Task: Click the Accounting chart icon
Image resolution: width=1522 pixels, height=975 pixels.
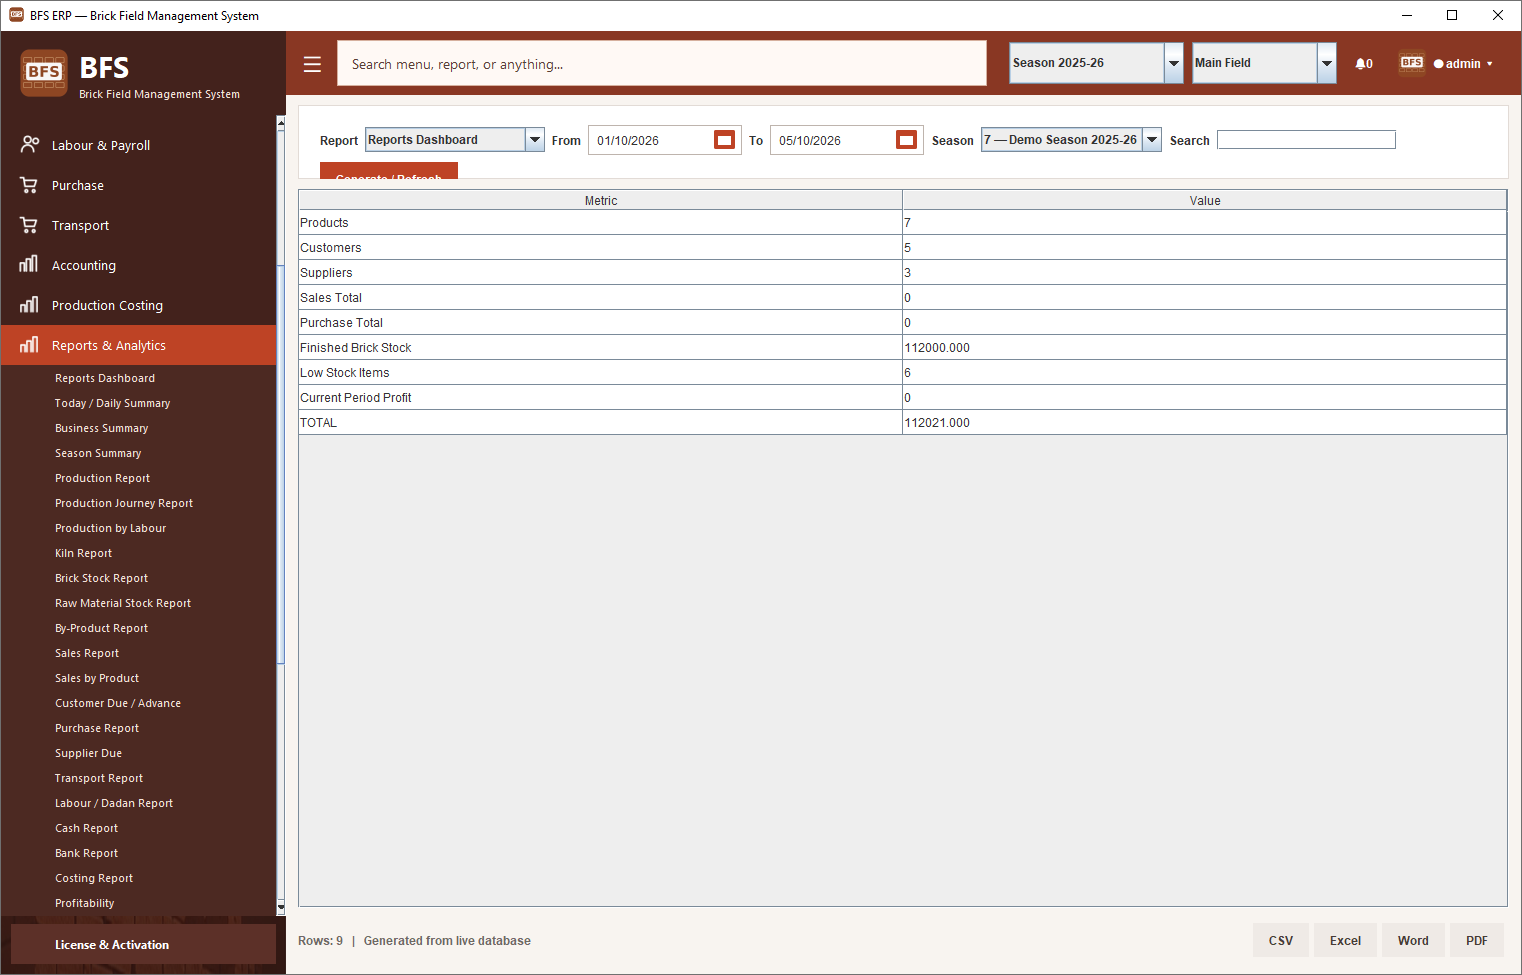Action: click(29, 265)
